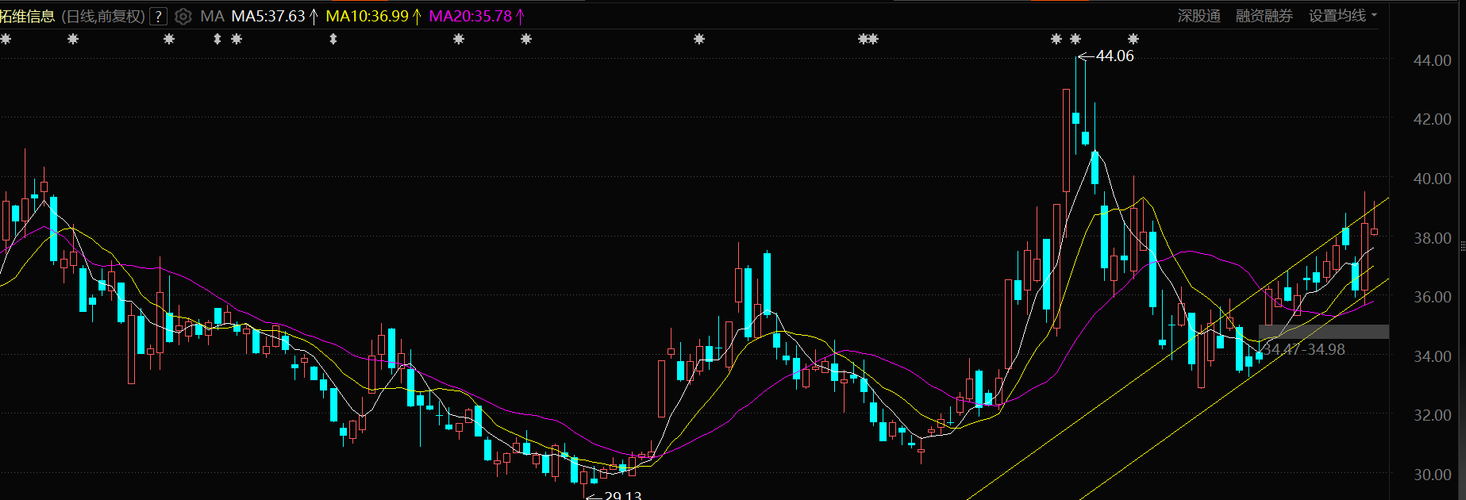
Task: Click the MA indicator label
Action: [x=212, y=16]
